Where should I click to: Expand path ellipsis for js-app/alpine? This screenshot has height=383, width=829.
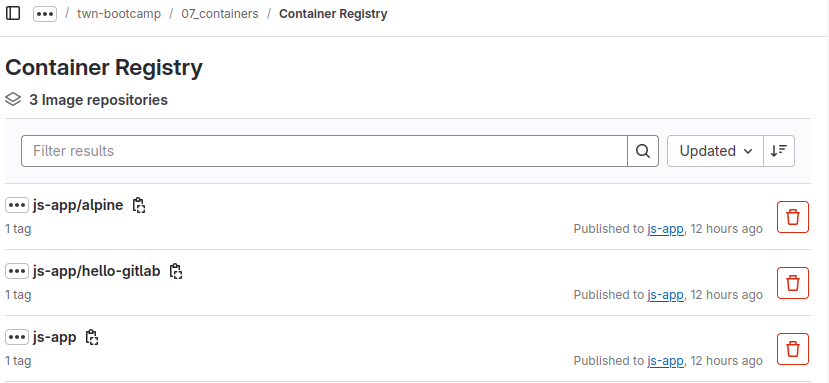pos(17,205)
